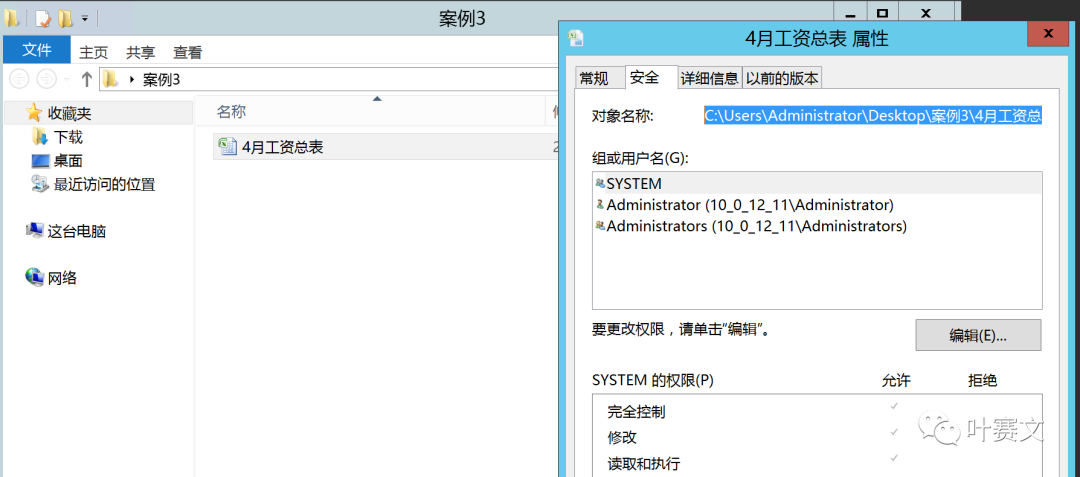Click the 桌面 monitor icon
Screen dimensions: 1080x477
(41, 161)
